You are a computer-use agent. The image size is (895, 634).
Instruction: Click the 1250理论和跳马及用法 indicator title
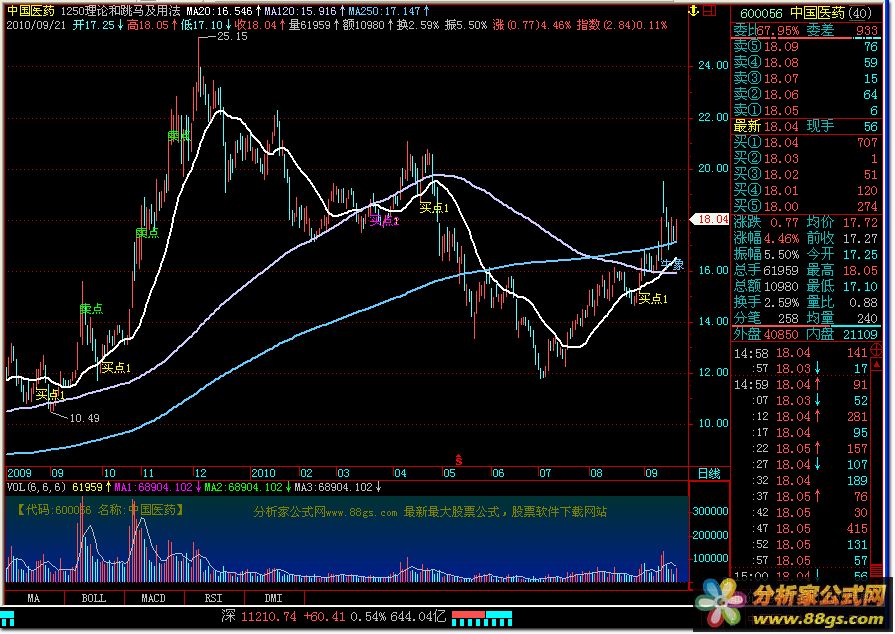coord(120,11)
